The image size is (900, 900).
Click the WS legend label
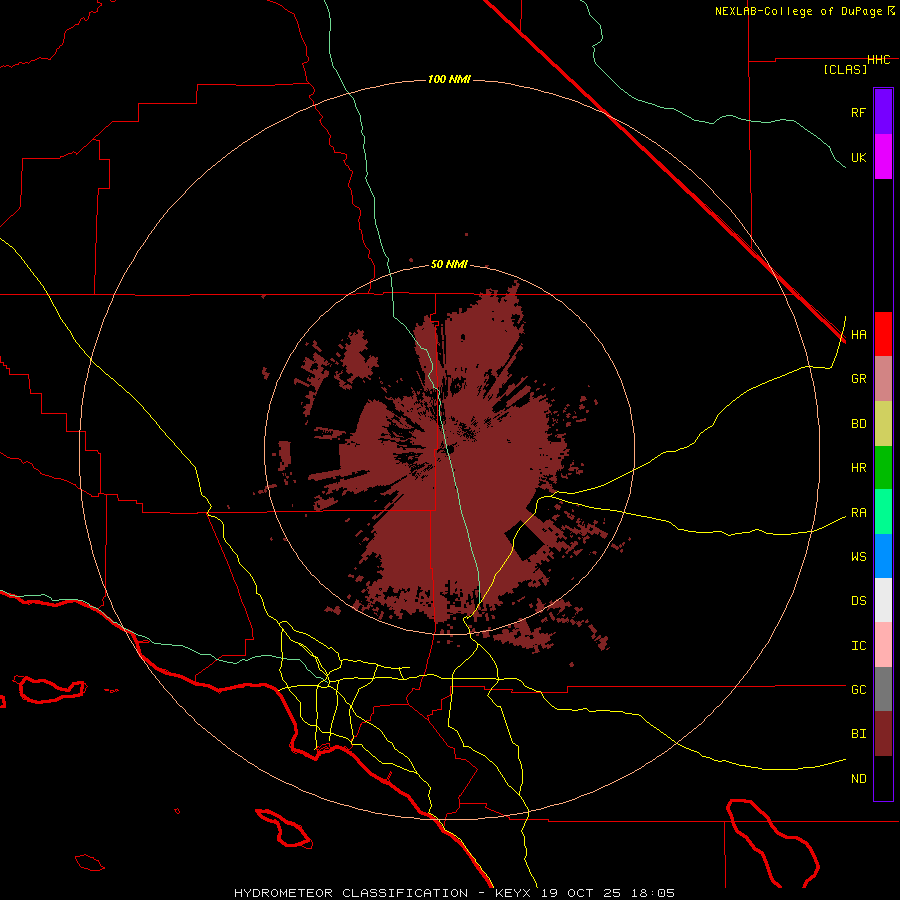click(859, 556)
